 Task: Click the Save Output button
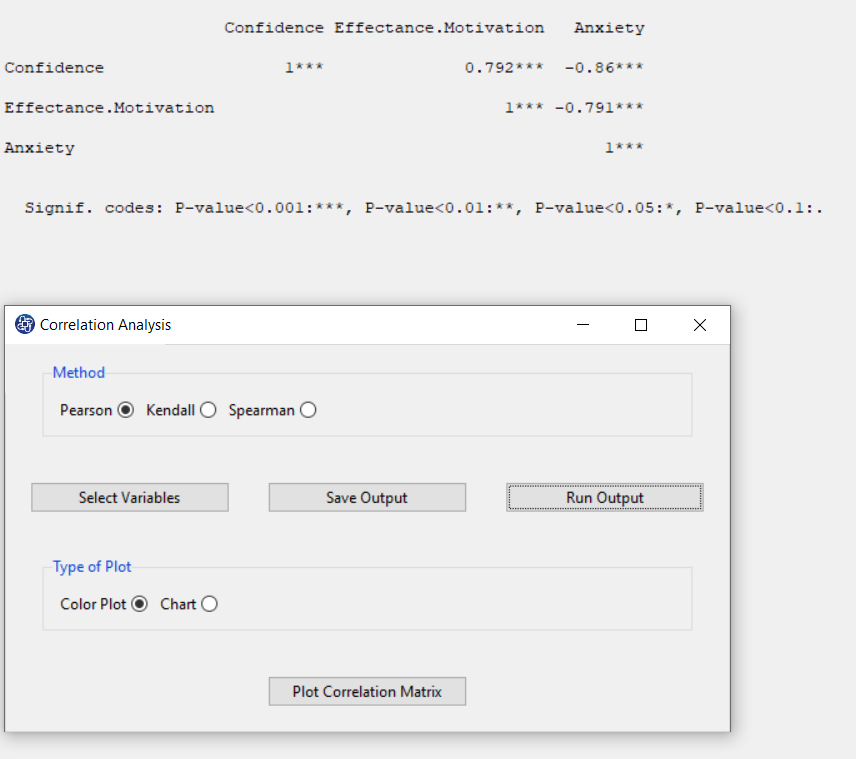tap(367, 497)
